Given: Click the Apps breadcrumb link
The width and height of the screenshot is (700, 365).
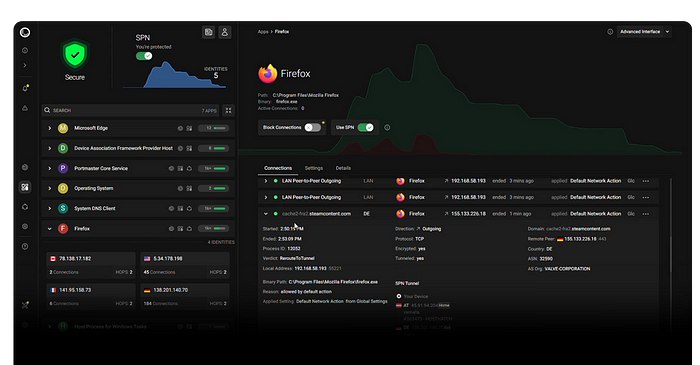Looking at the screenshot, I should coord(263,32).
